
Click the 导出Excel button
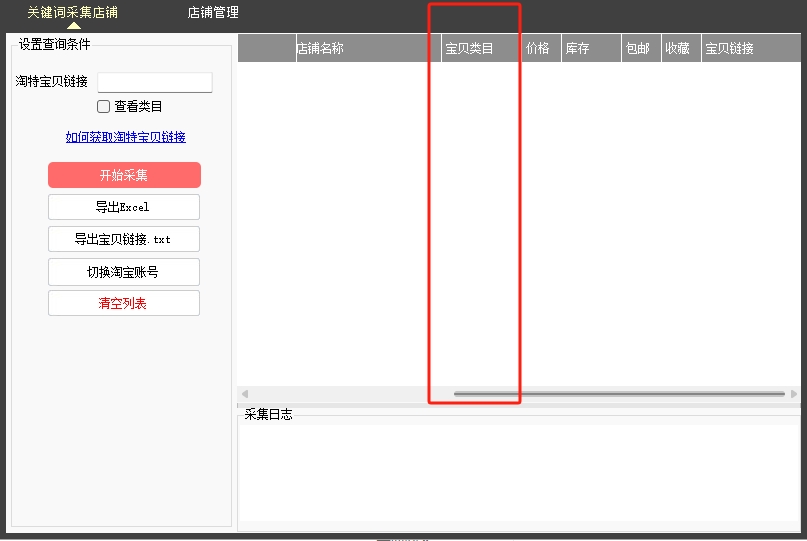pyautogui.click(x=124, y=207)
